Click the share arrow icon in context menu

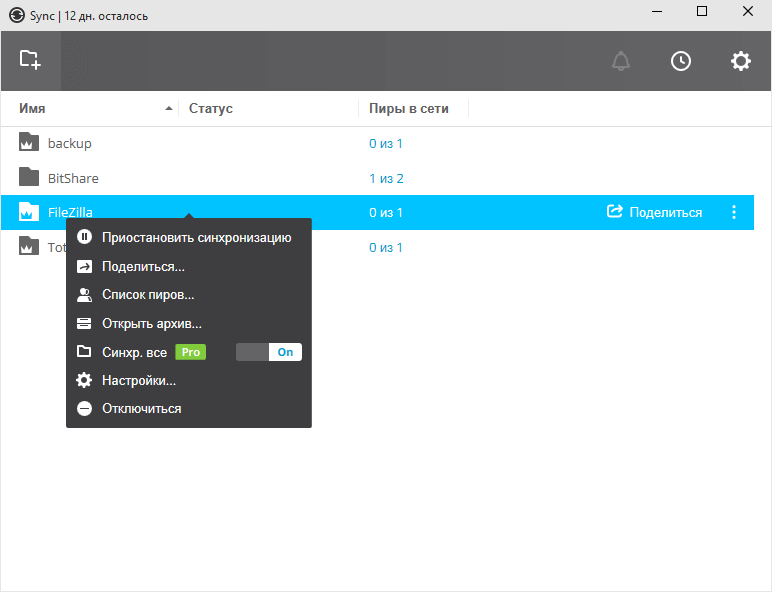pyautogui.click(x=84, y=266)
